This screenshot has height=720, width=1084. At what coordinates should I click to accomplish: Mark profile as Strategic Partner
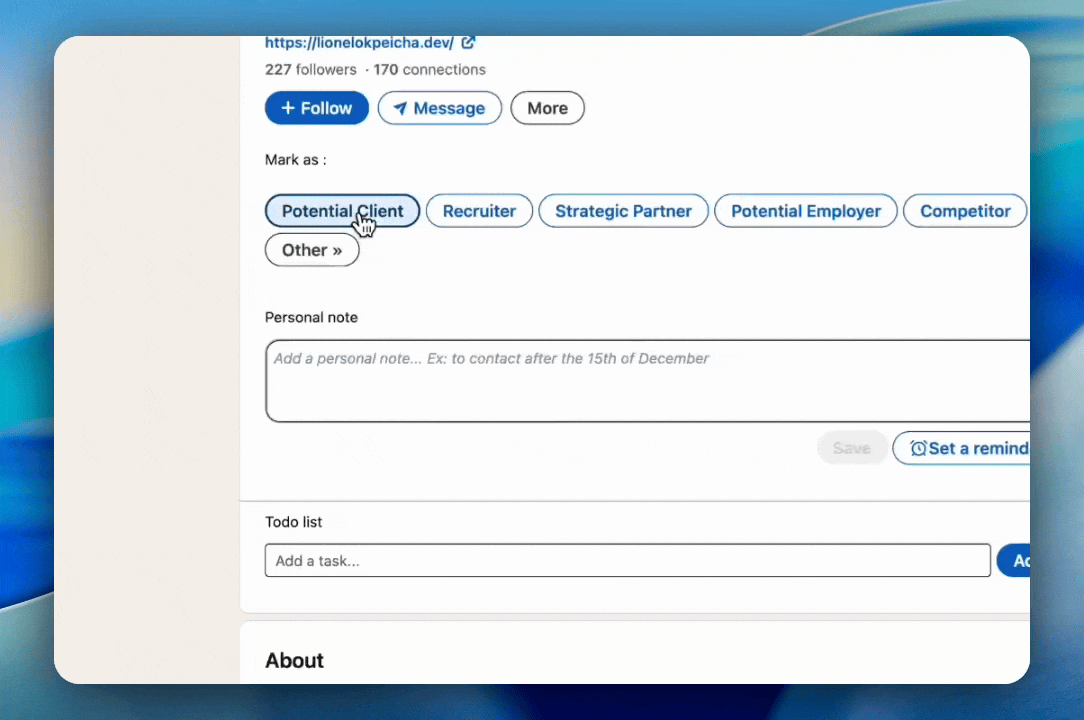point(623,211)
